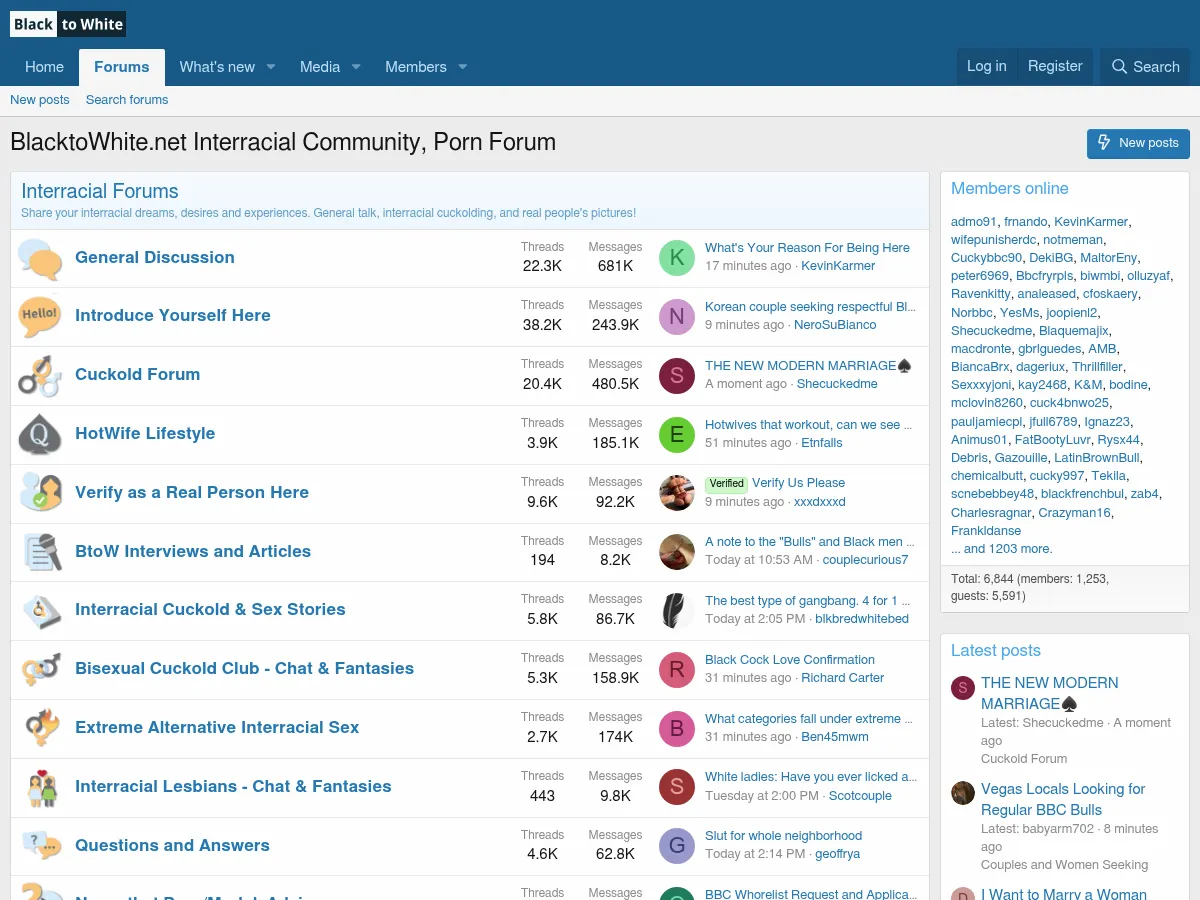
Task: Click the General Discussion speech bubbles icon
Action: (40, 259)
